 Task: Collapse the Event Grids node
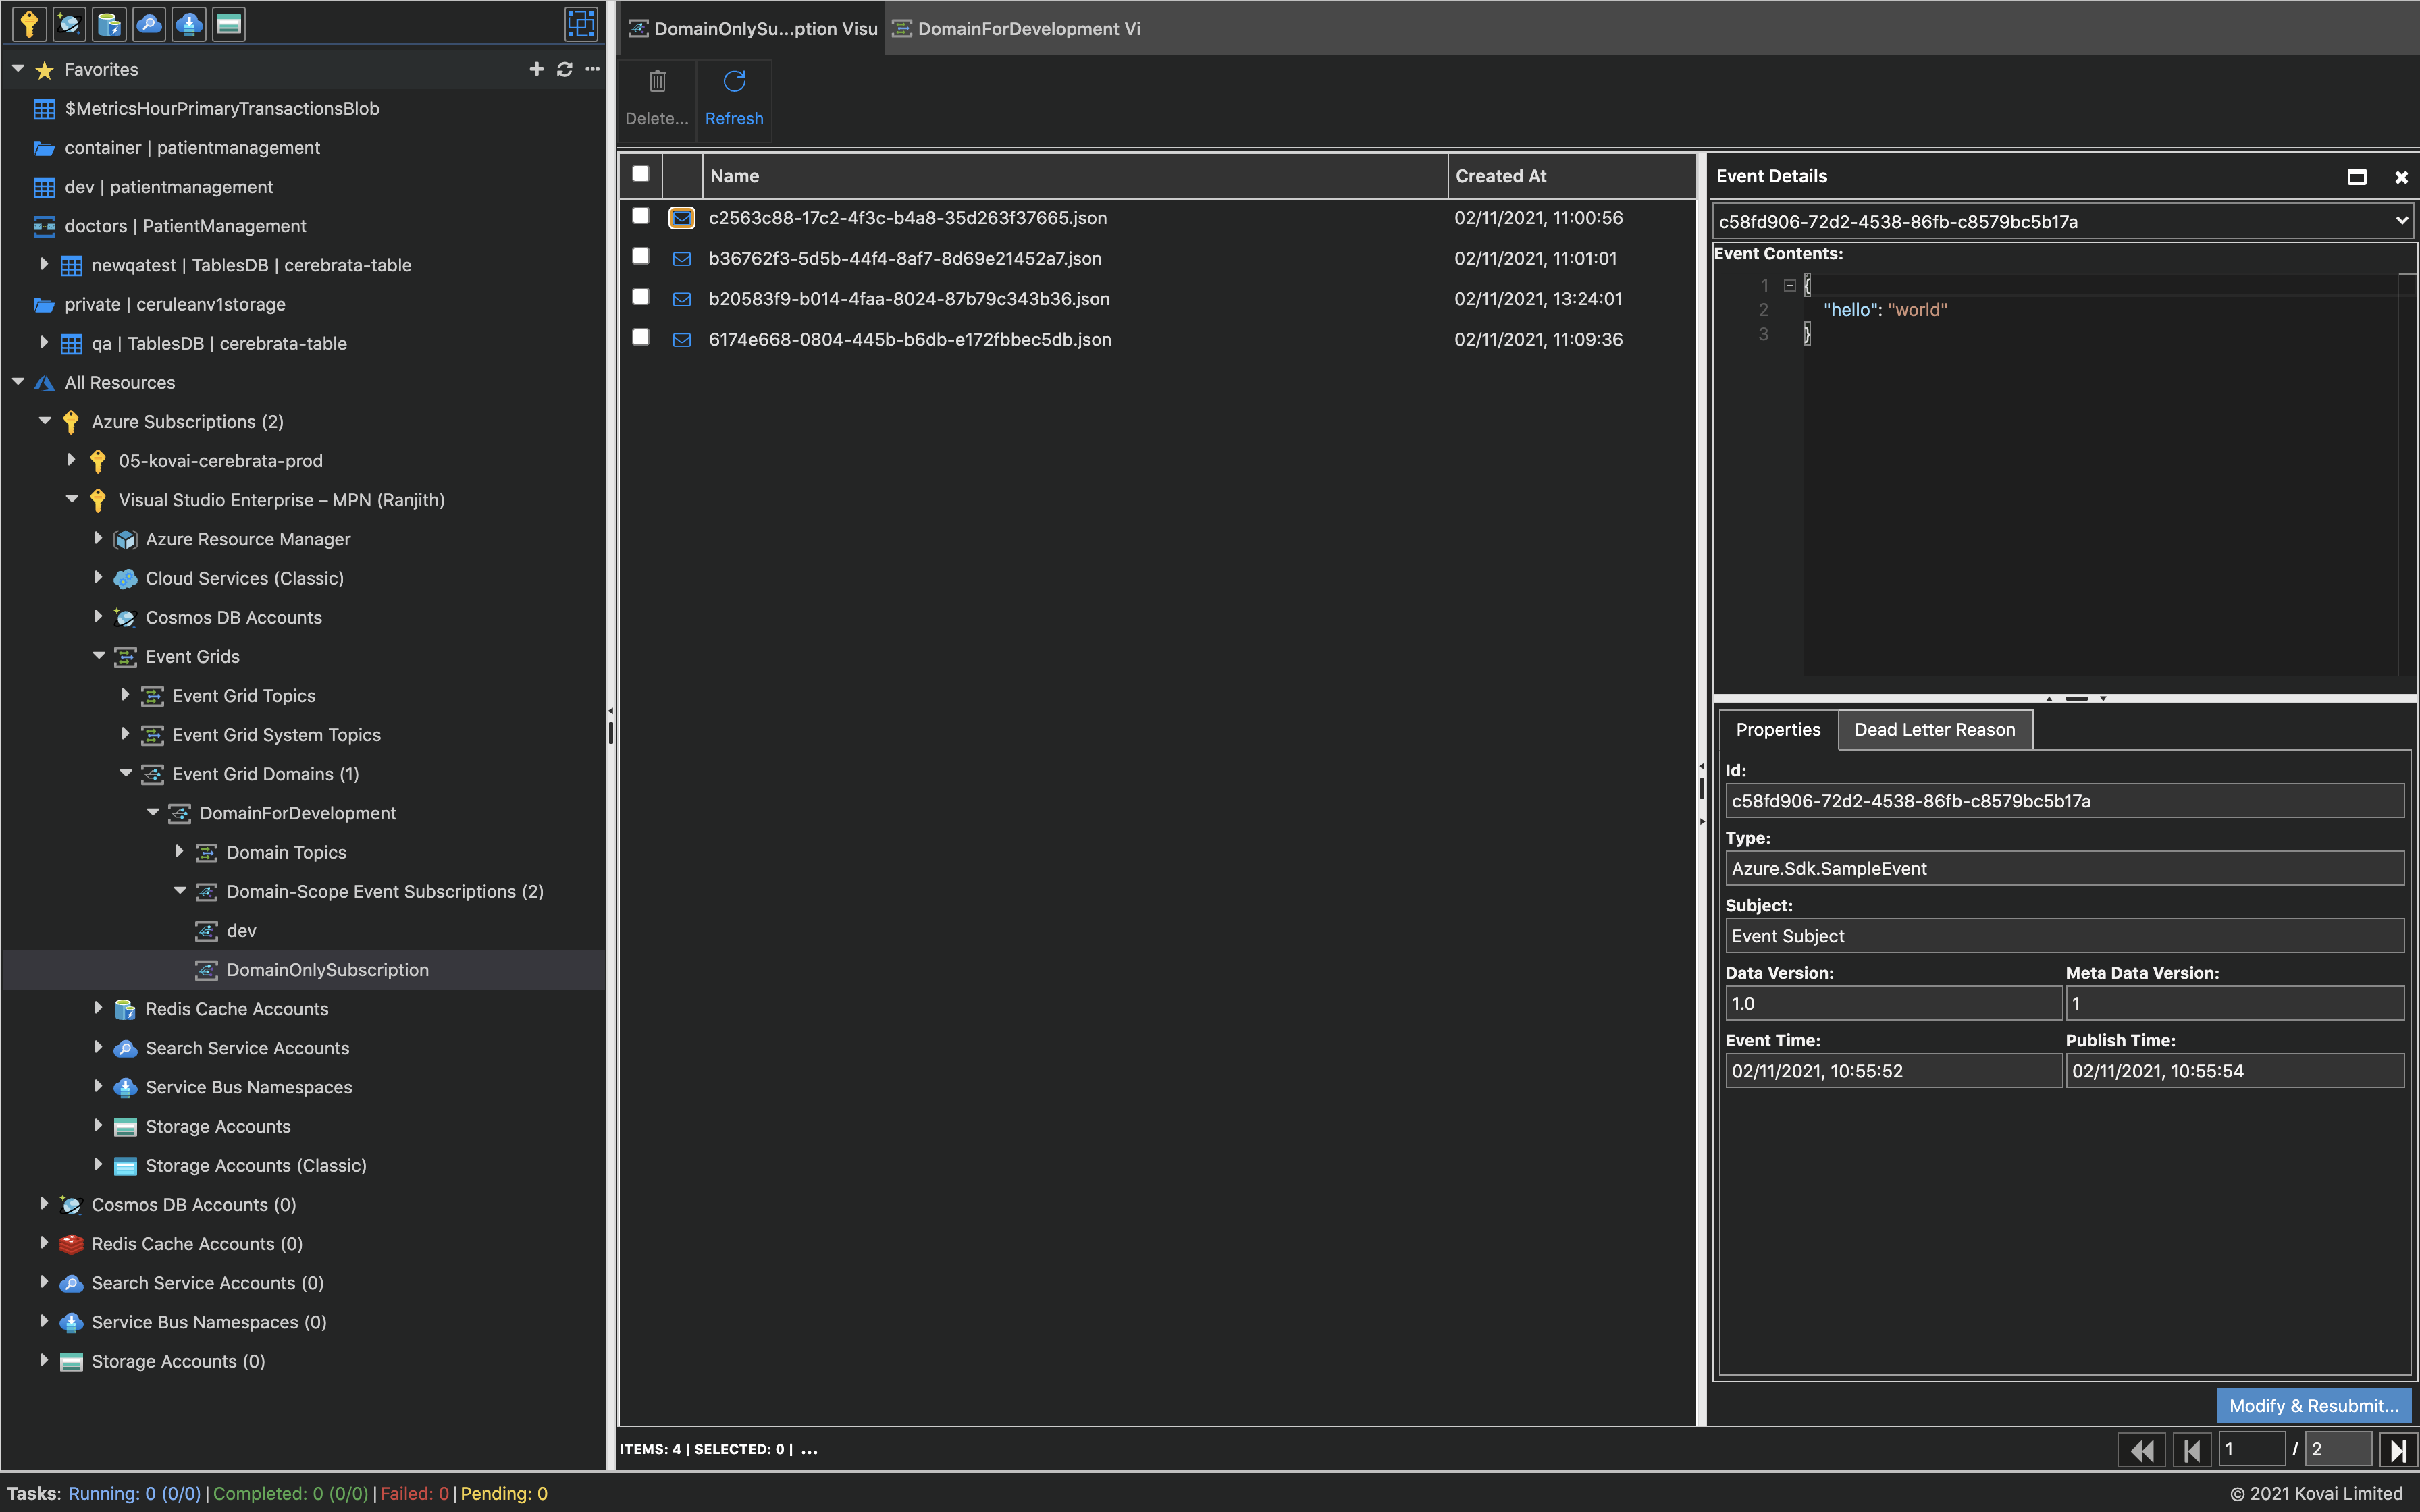pos(98,656)
